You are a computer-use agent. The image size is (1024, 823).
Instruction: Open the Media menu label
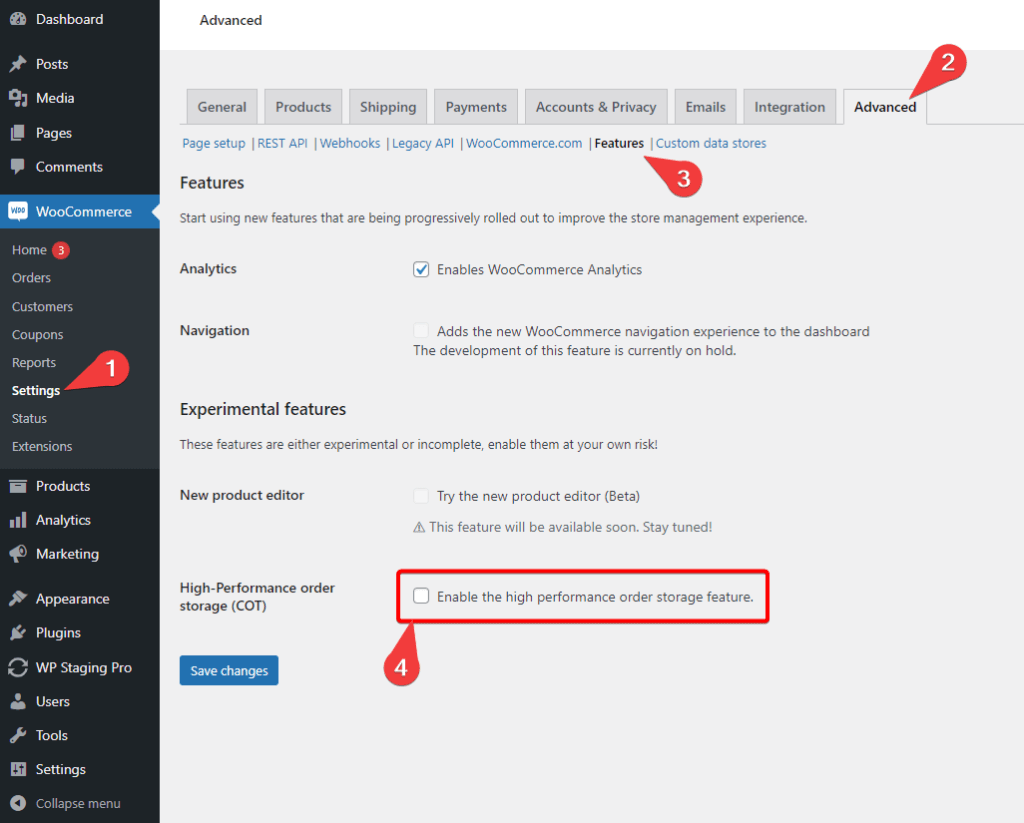pyautogui.click(x=55, y=98)
